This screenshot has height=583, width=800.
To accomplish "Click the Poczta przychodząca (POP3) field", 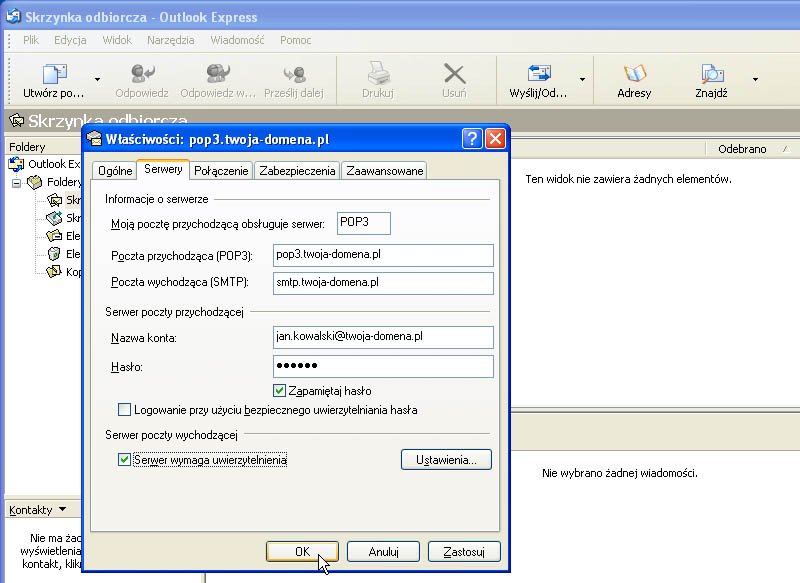I will coord(383,255).
